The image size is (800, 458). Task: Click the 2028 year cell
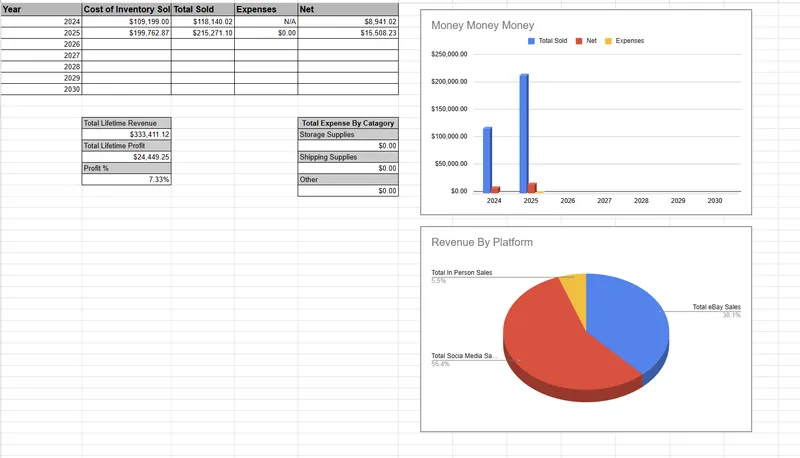tap(41, 66)
